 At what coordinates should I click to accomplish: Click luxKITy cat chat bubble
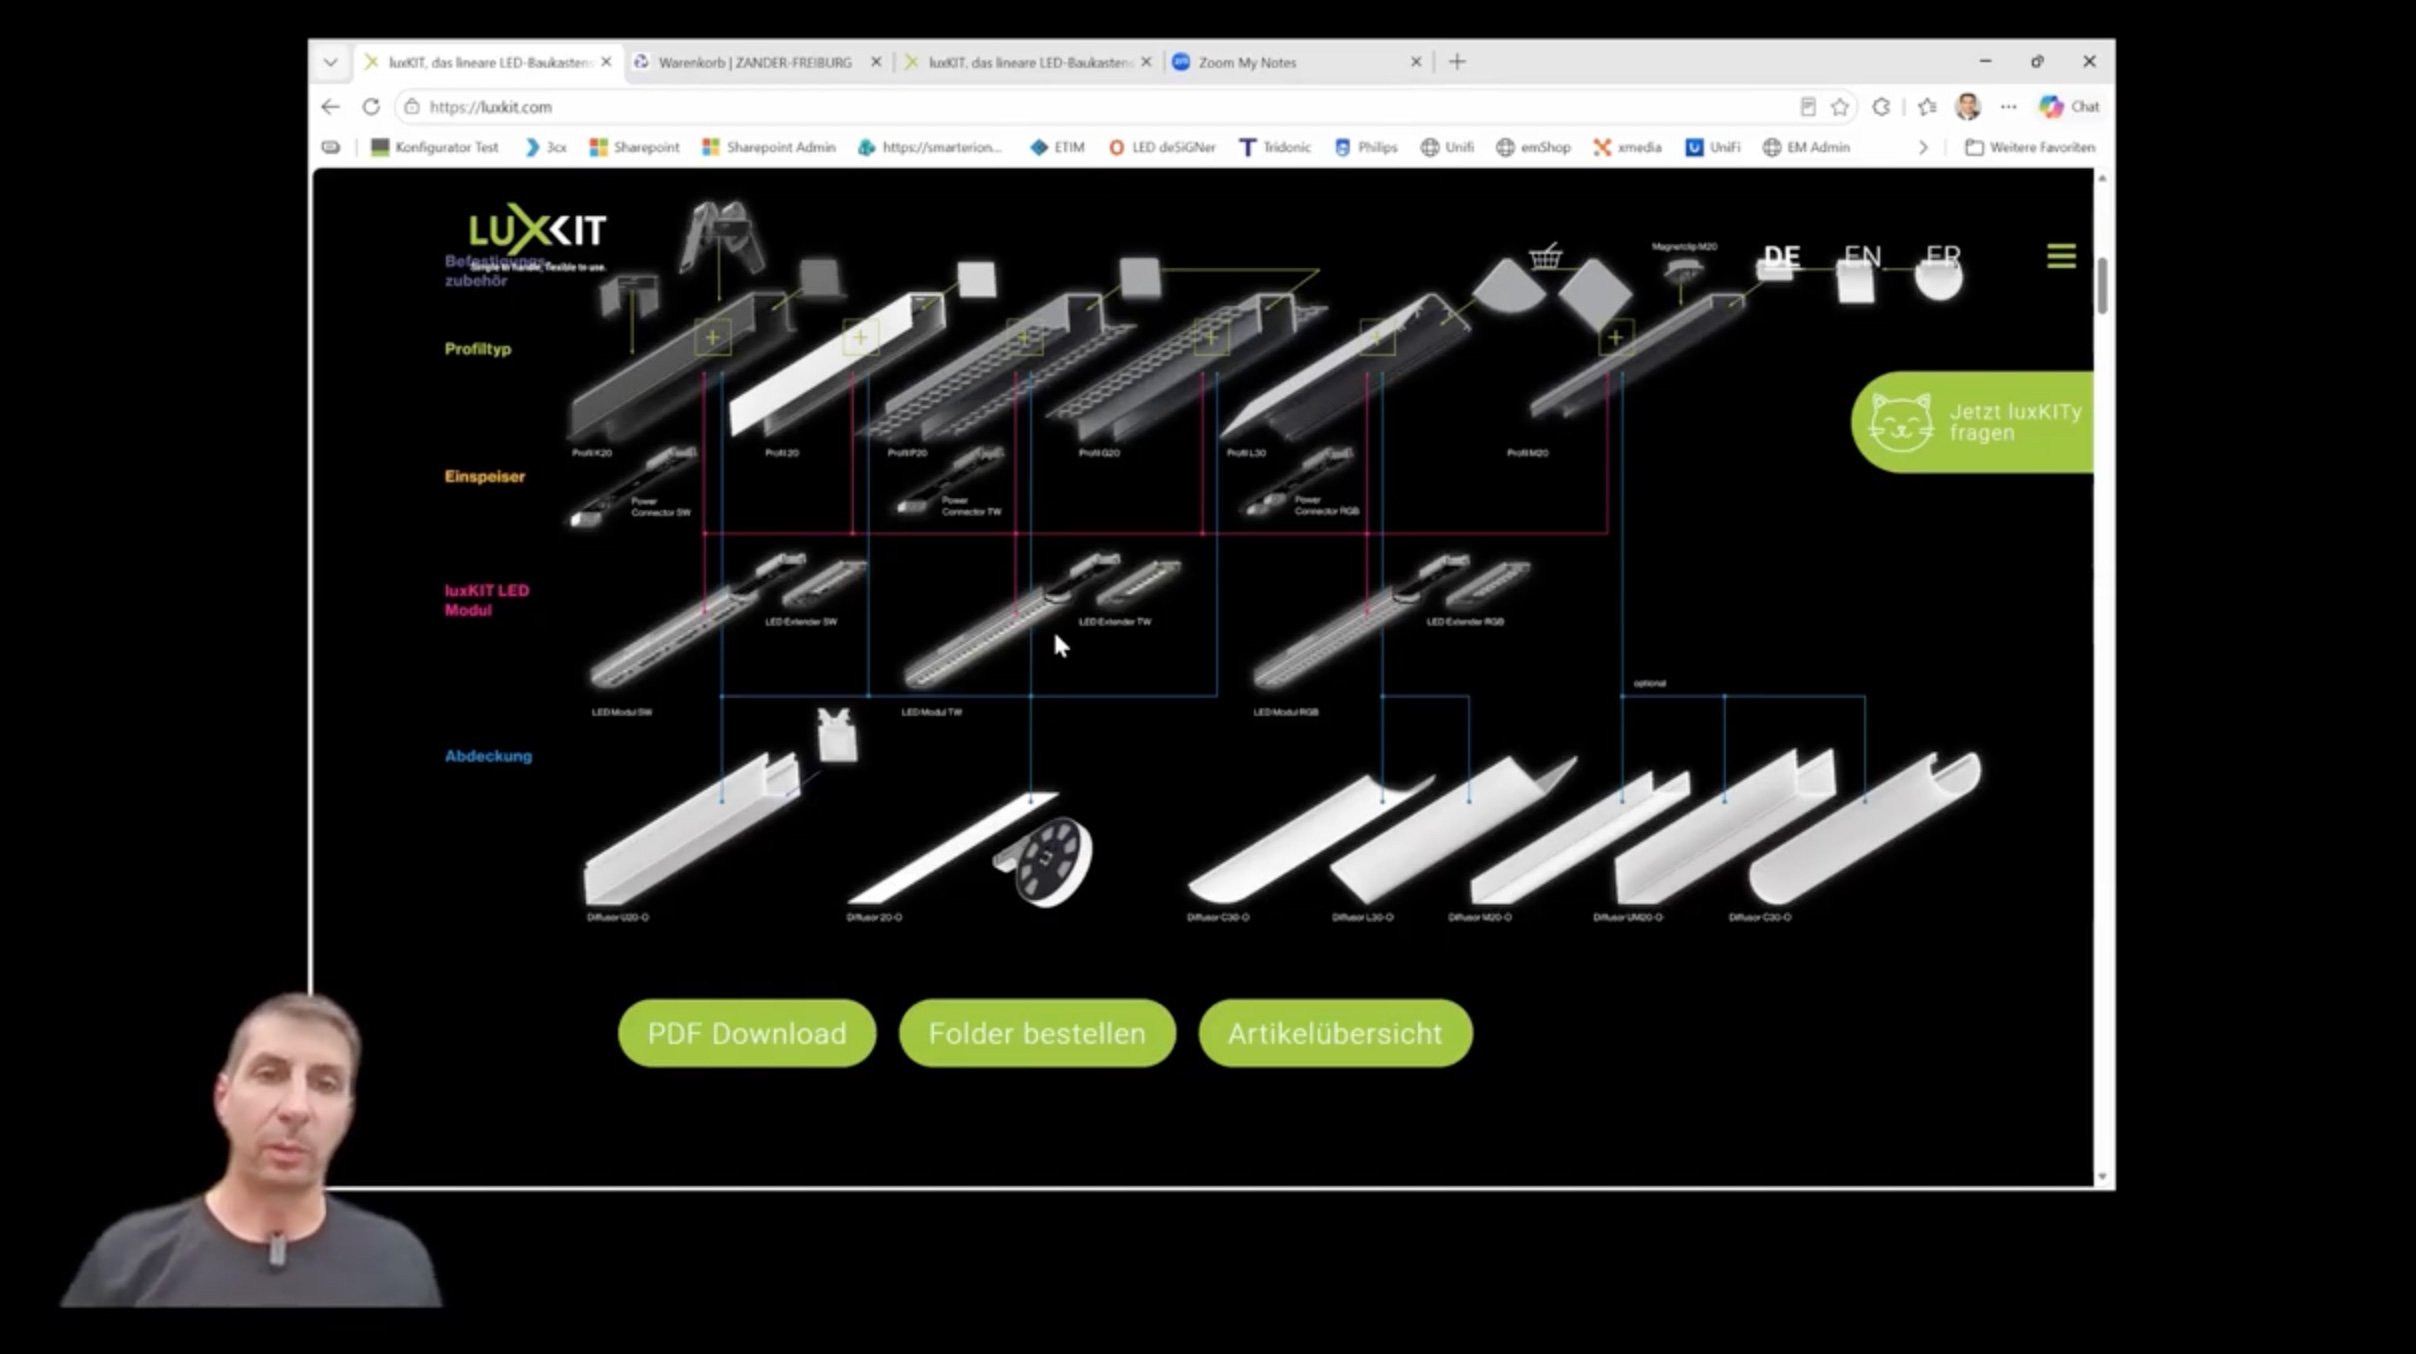pyautogui.click(x=1972, y=422)
